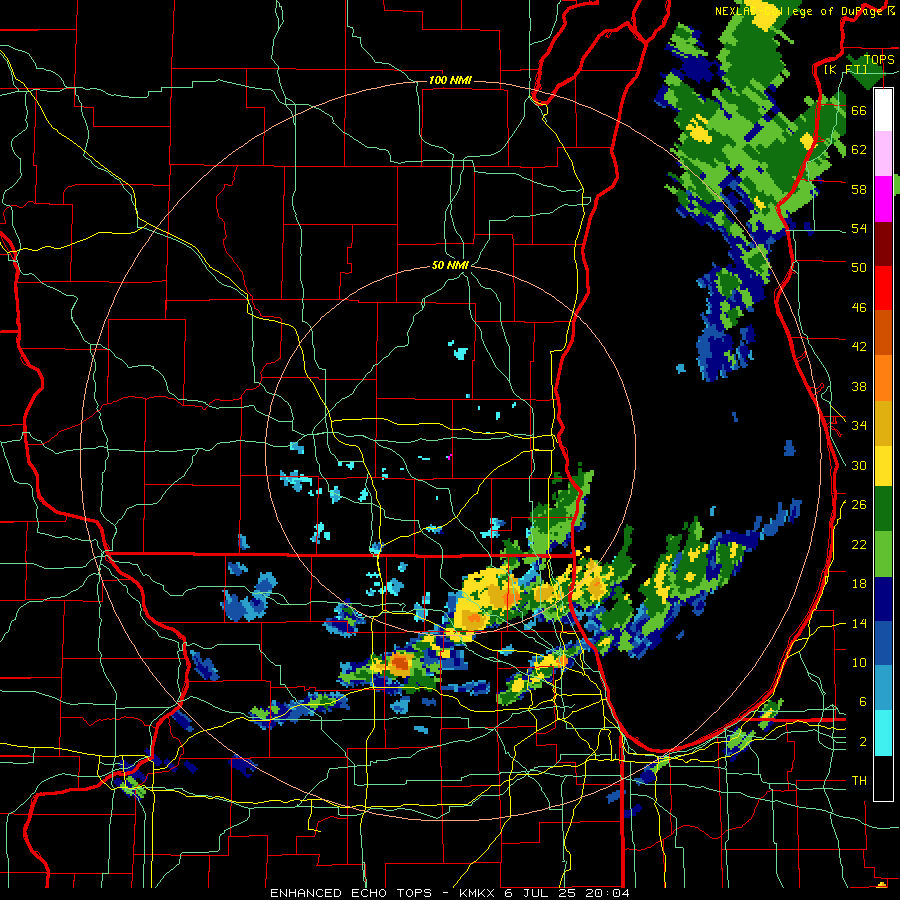900x900 pixels.
Task: Click legend value "18"
Action: pyautogui.click(x=859, y=584)
